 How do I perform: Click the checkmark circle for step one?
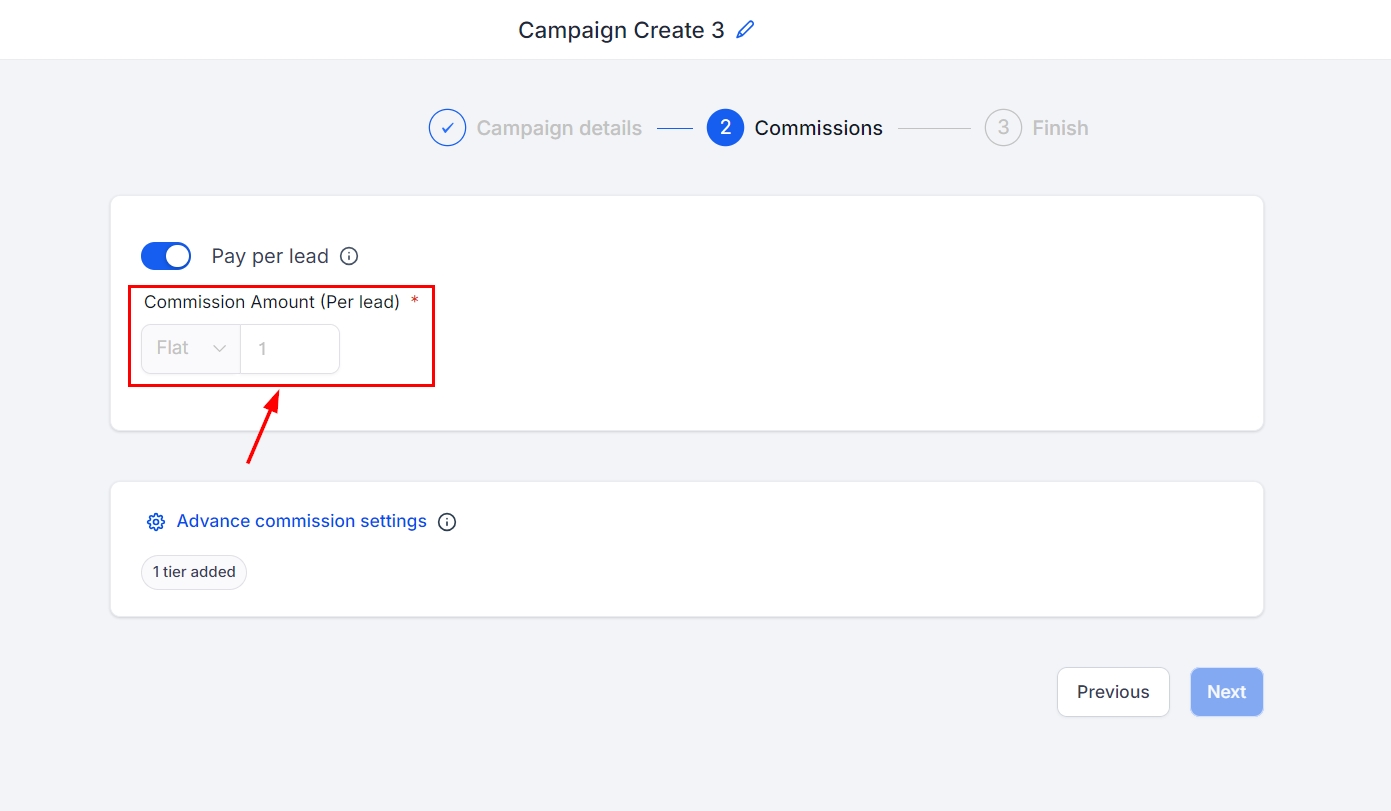click(x=447, y=128)
